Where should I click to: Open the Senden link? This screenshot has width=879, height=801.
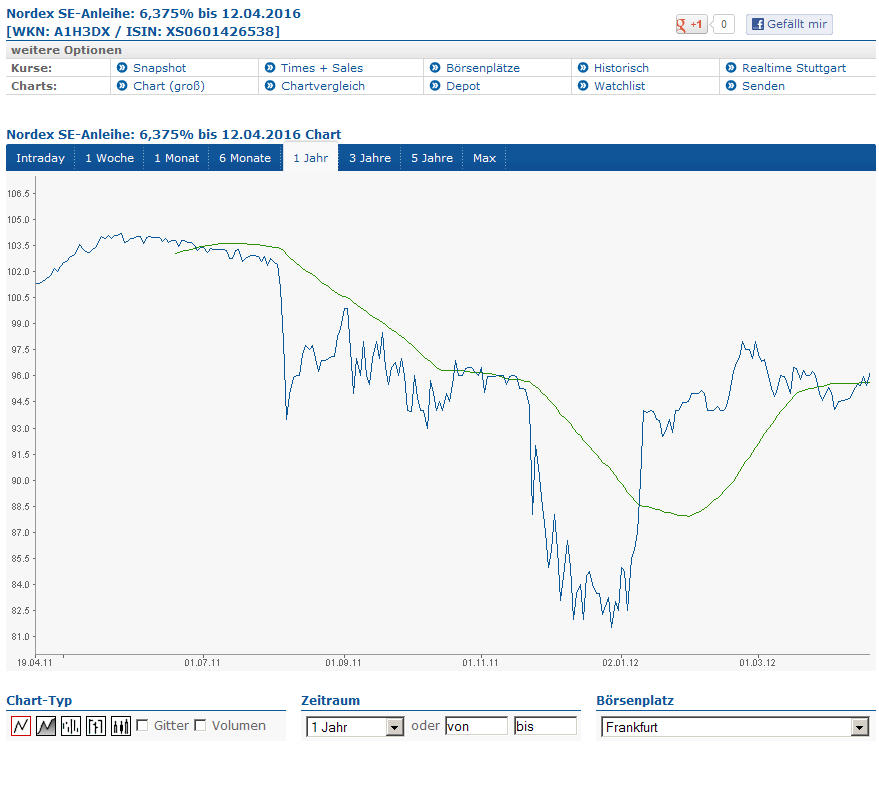point(763,86)
